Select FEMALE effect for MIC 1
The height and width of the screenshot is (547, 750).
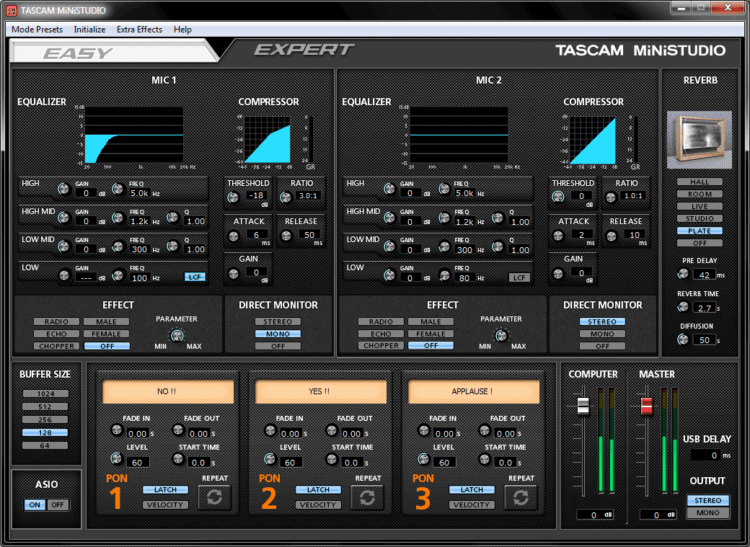pyautogui.click(x=106, y=334)
